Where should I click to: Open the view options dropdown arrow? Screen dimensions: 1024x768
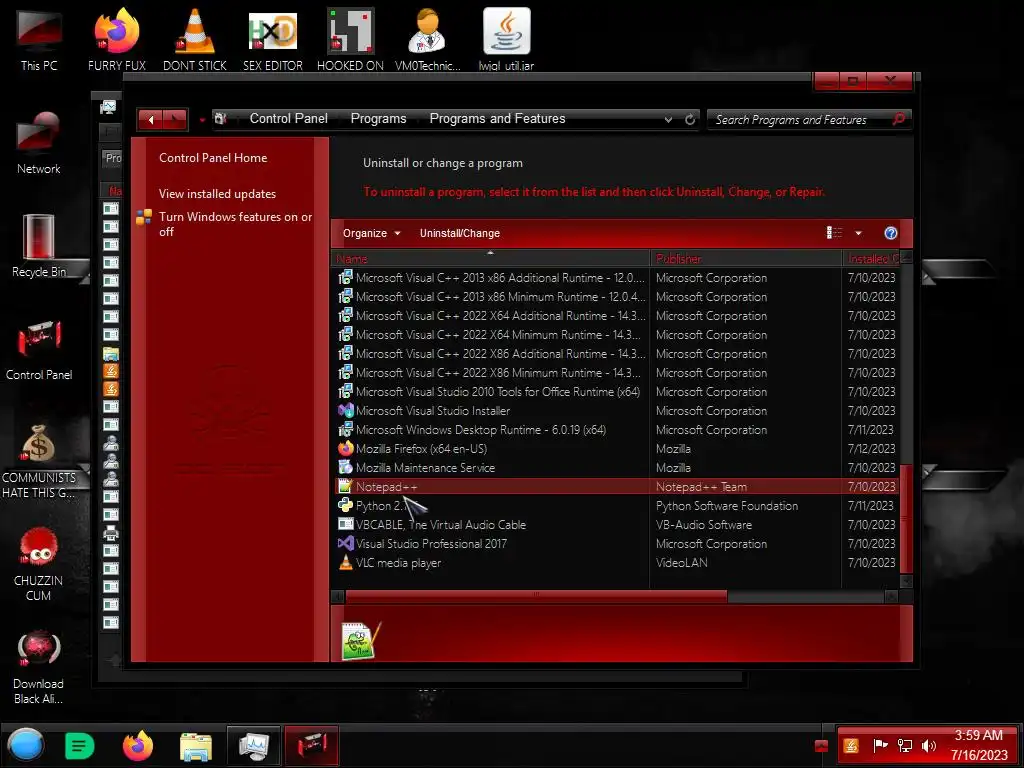pos(858,233)
